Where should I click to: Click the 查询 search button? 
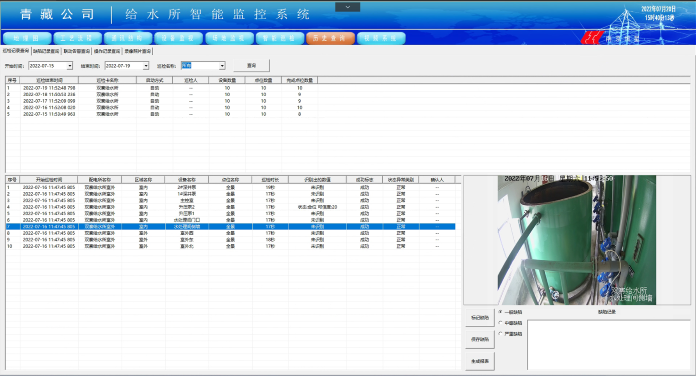[252, 65]
